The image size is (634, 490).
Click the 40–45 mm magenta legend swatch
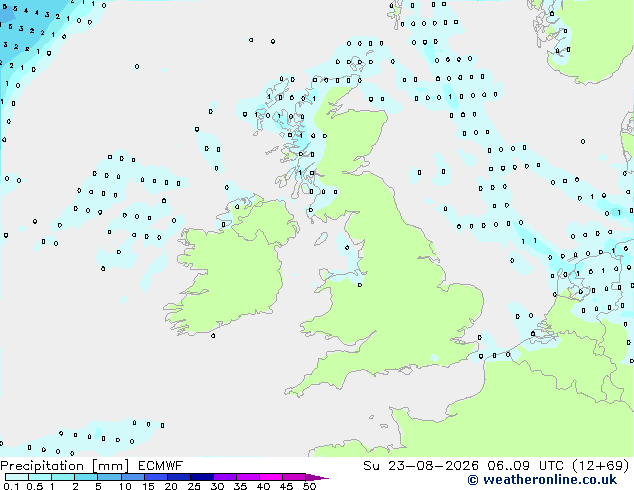coord(271,477)
